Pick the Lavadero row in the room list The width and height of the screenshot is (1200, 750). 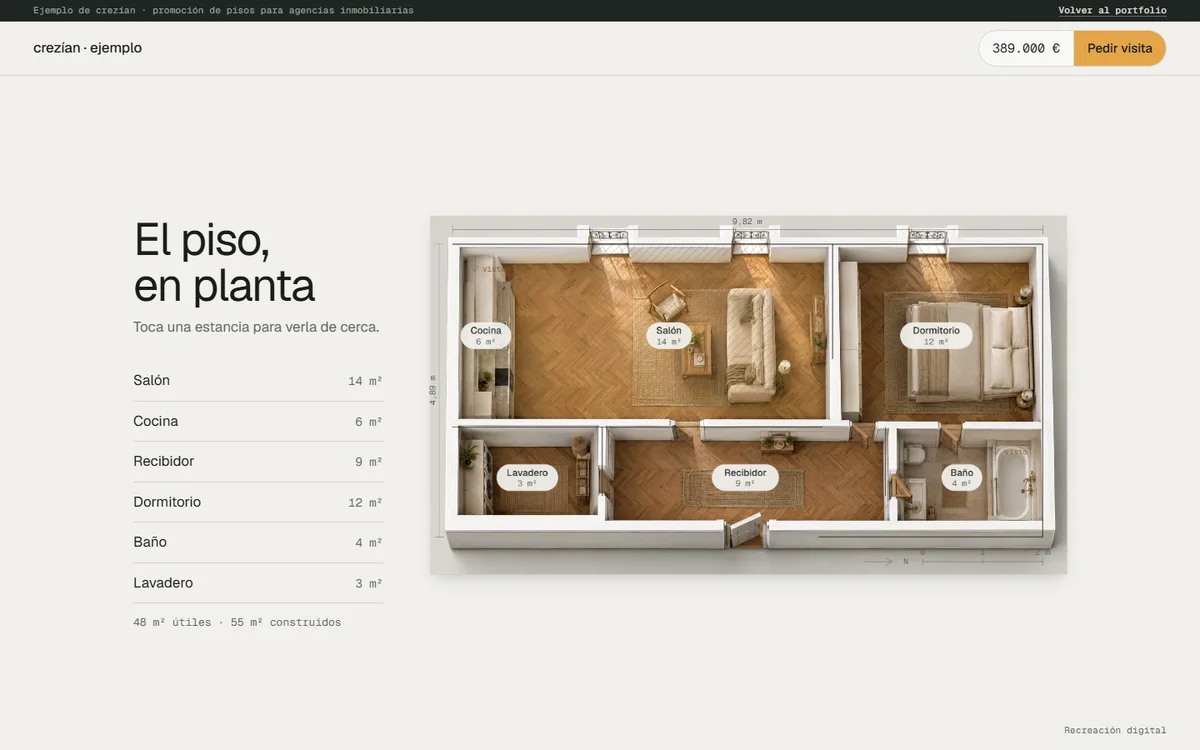[x=258, y=583]
